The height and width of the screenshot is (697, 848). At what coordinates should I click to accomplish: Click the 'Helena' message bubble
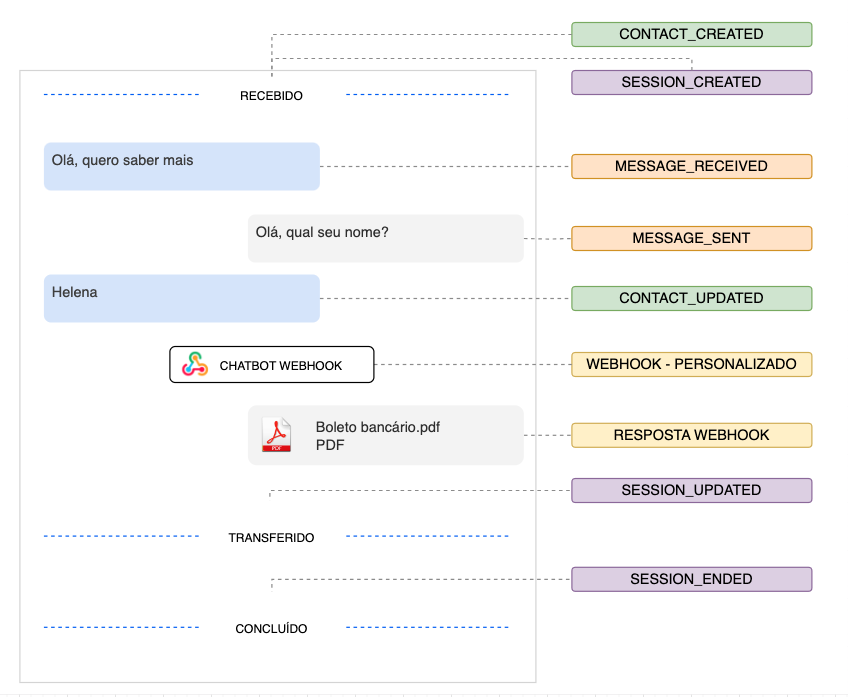(x=181, y=298)
